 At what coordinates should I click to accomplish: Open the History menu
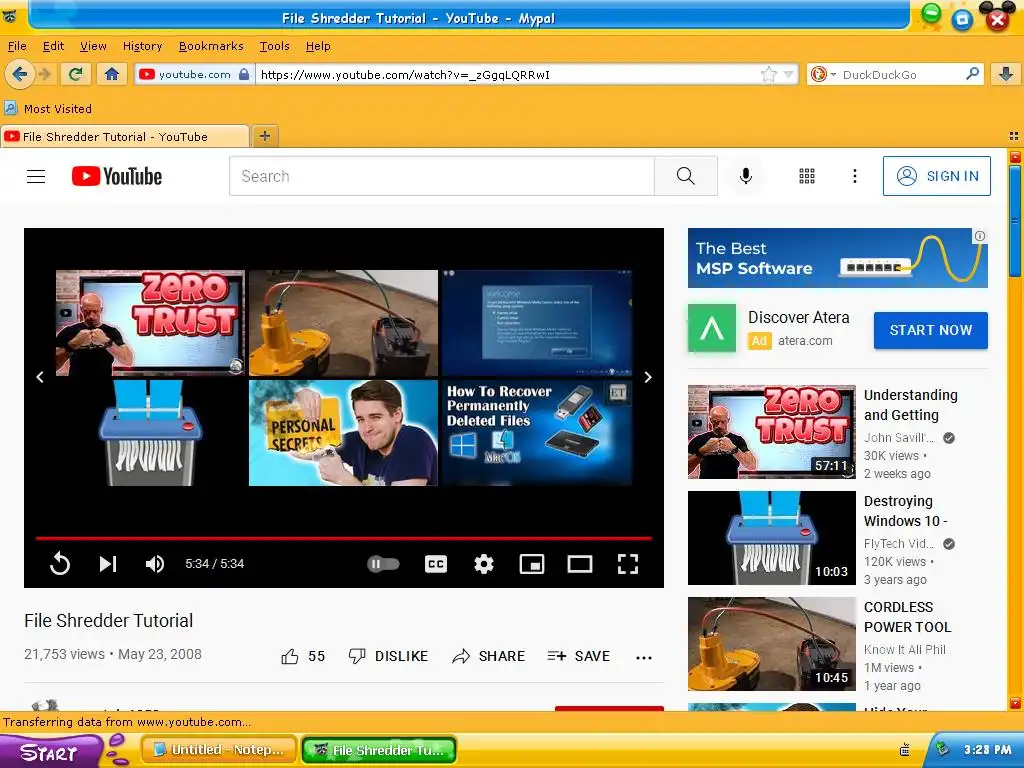142,46
